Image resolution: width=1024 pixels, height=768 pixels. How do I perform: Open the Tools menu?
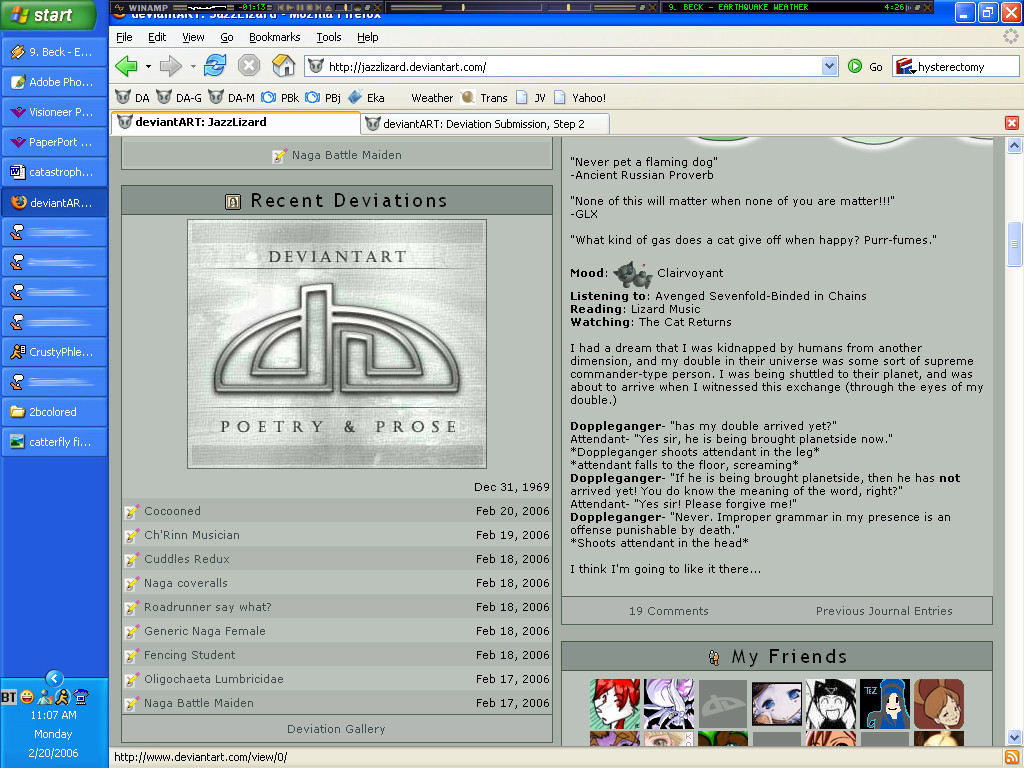329,37
